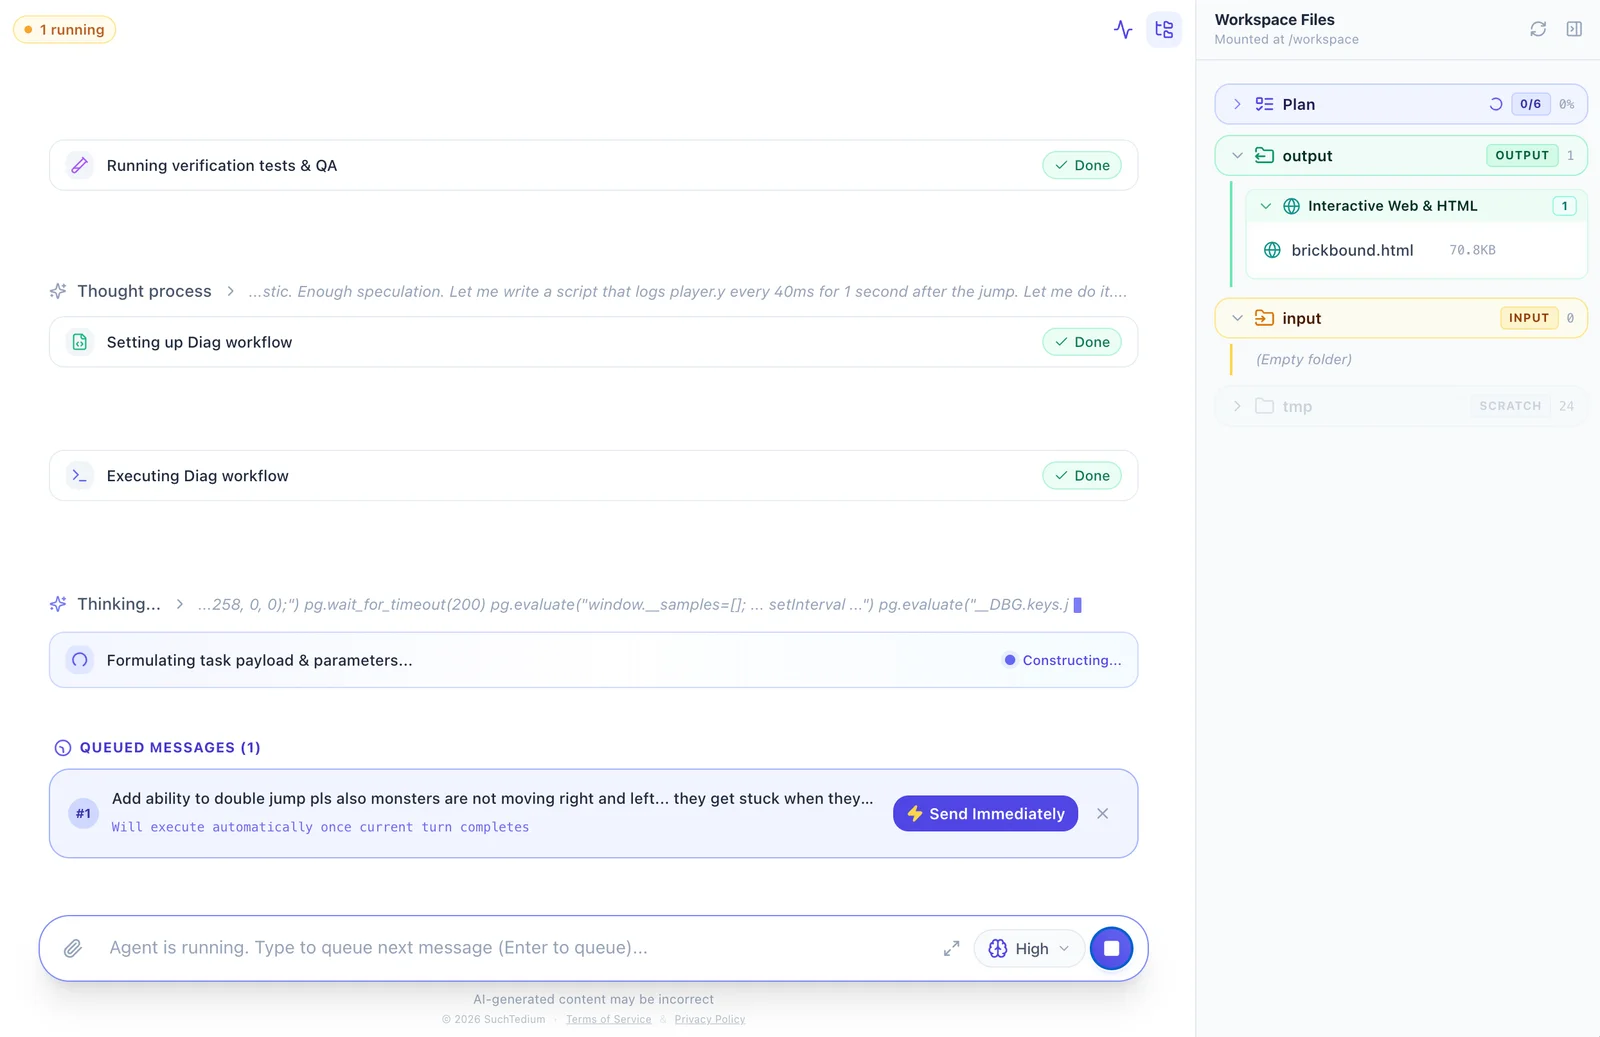Click the OUTPUT tag on output folder
Screen dimensions: 1600x1037
(x=1522, y=155)
